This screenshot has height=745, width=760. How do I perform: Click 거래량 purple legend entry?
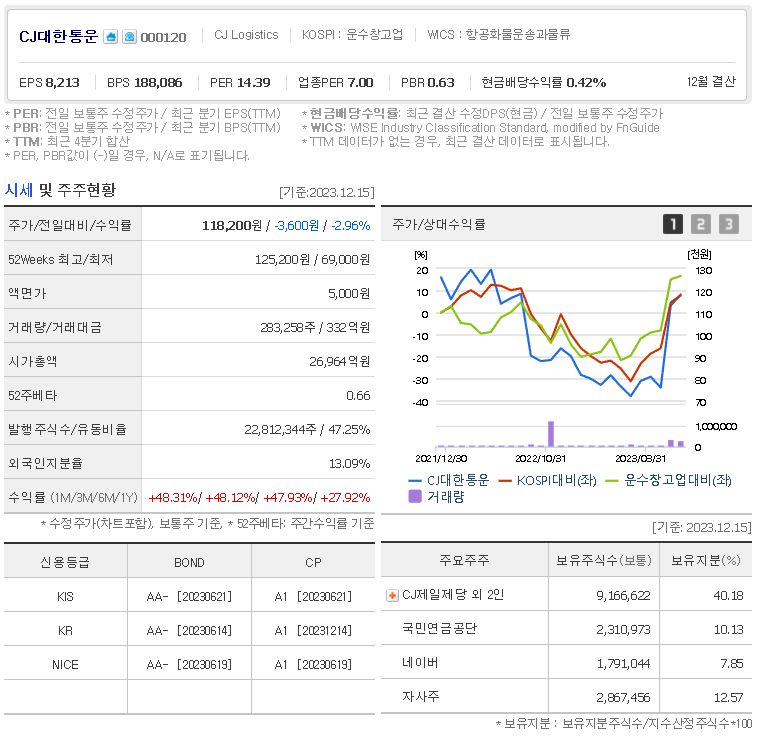(437, 496)
